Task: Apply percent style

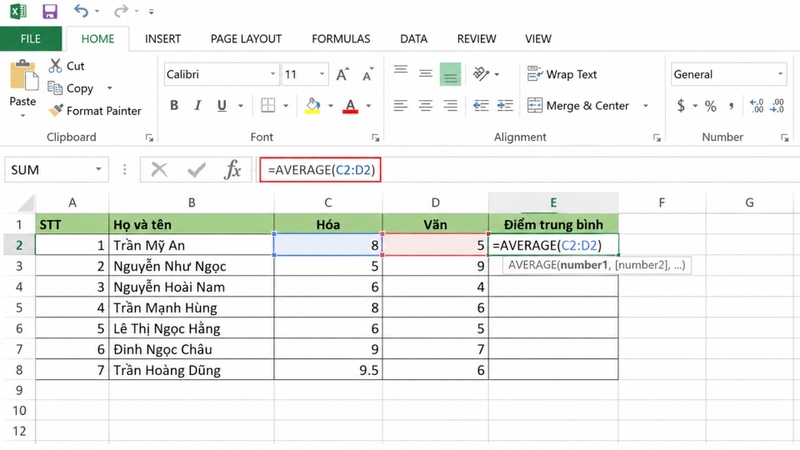Action: coord(710,106)
